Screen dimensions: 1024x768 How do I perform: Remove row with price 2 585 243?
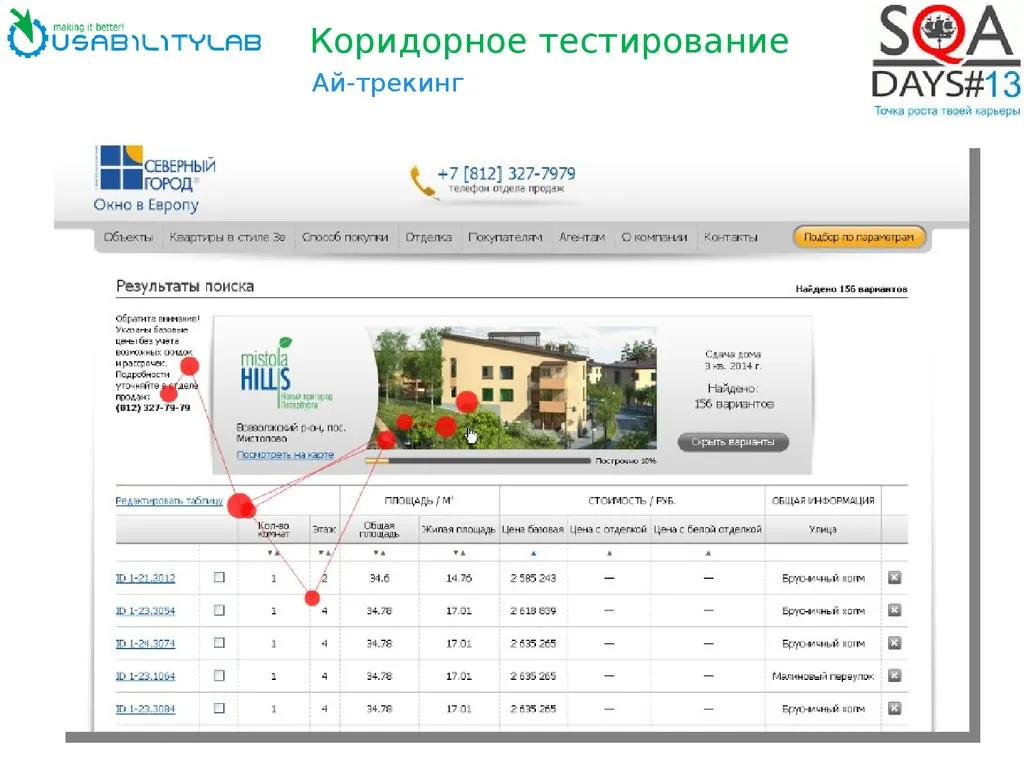(895, 577)
